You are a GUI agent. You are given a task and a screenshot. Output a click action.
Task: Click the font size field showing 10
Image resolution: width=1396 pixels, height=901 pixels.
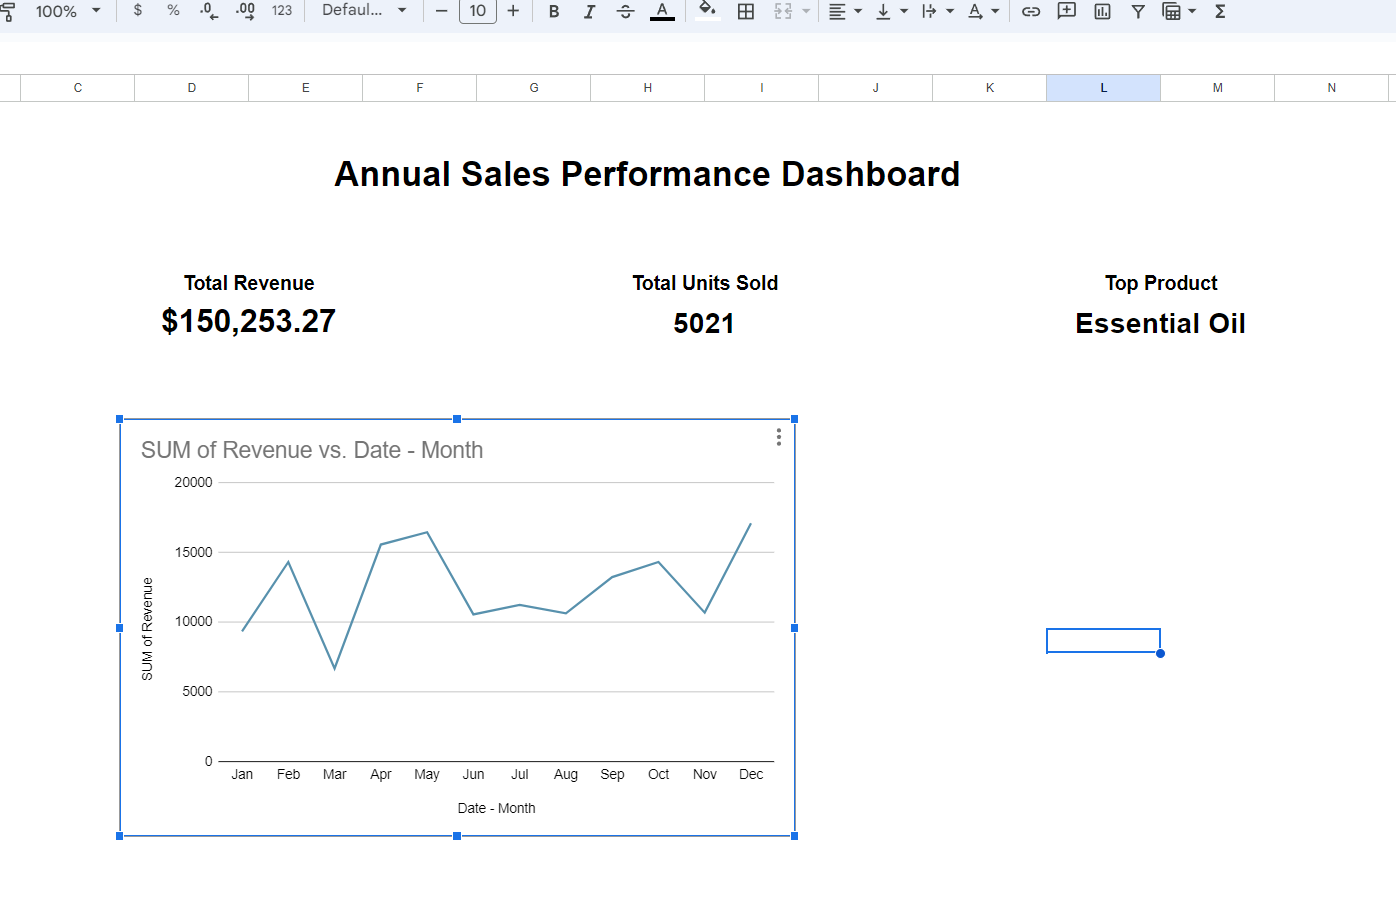478,11
